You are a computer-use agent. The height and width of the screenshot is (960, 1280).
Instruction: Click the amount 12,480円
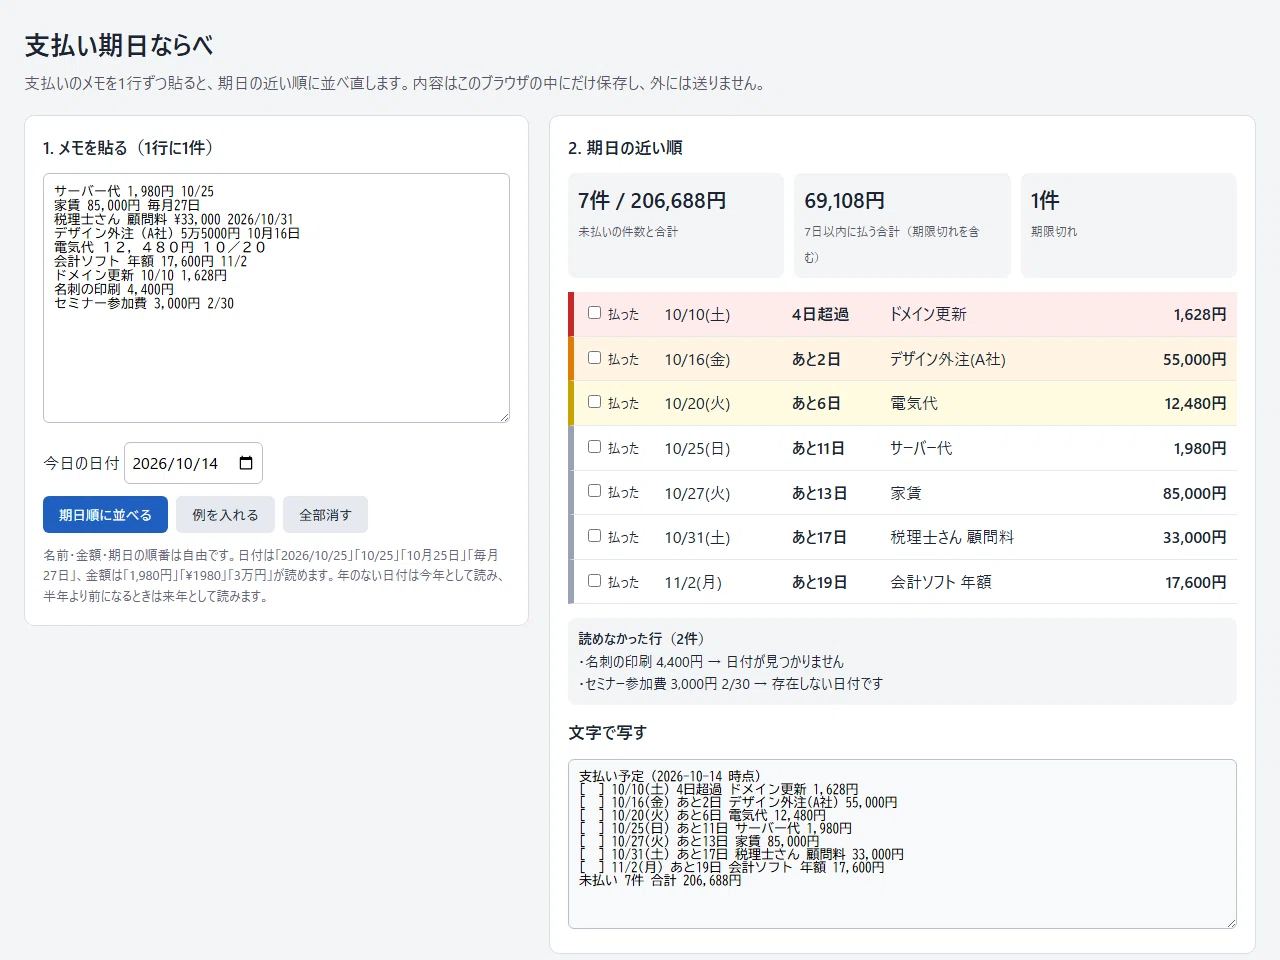click(1195, 403)
